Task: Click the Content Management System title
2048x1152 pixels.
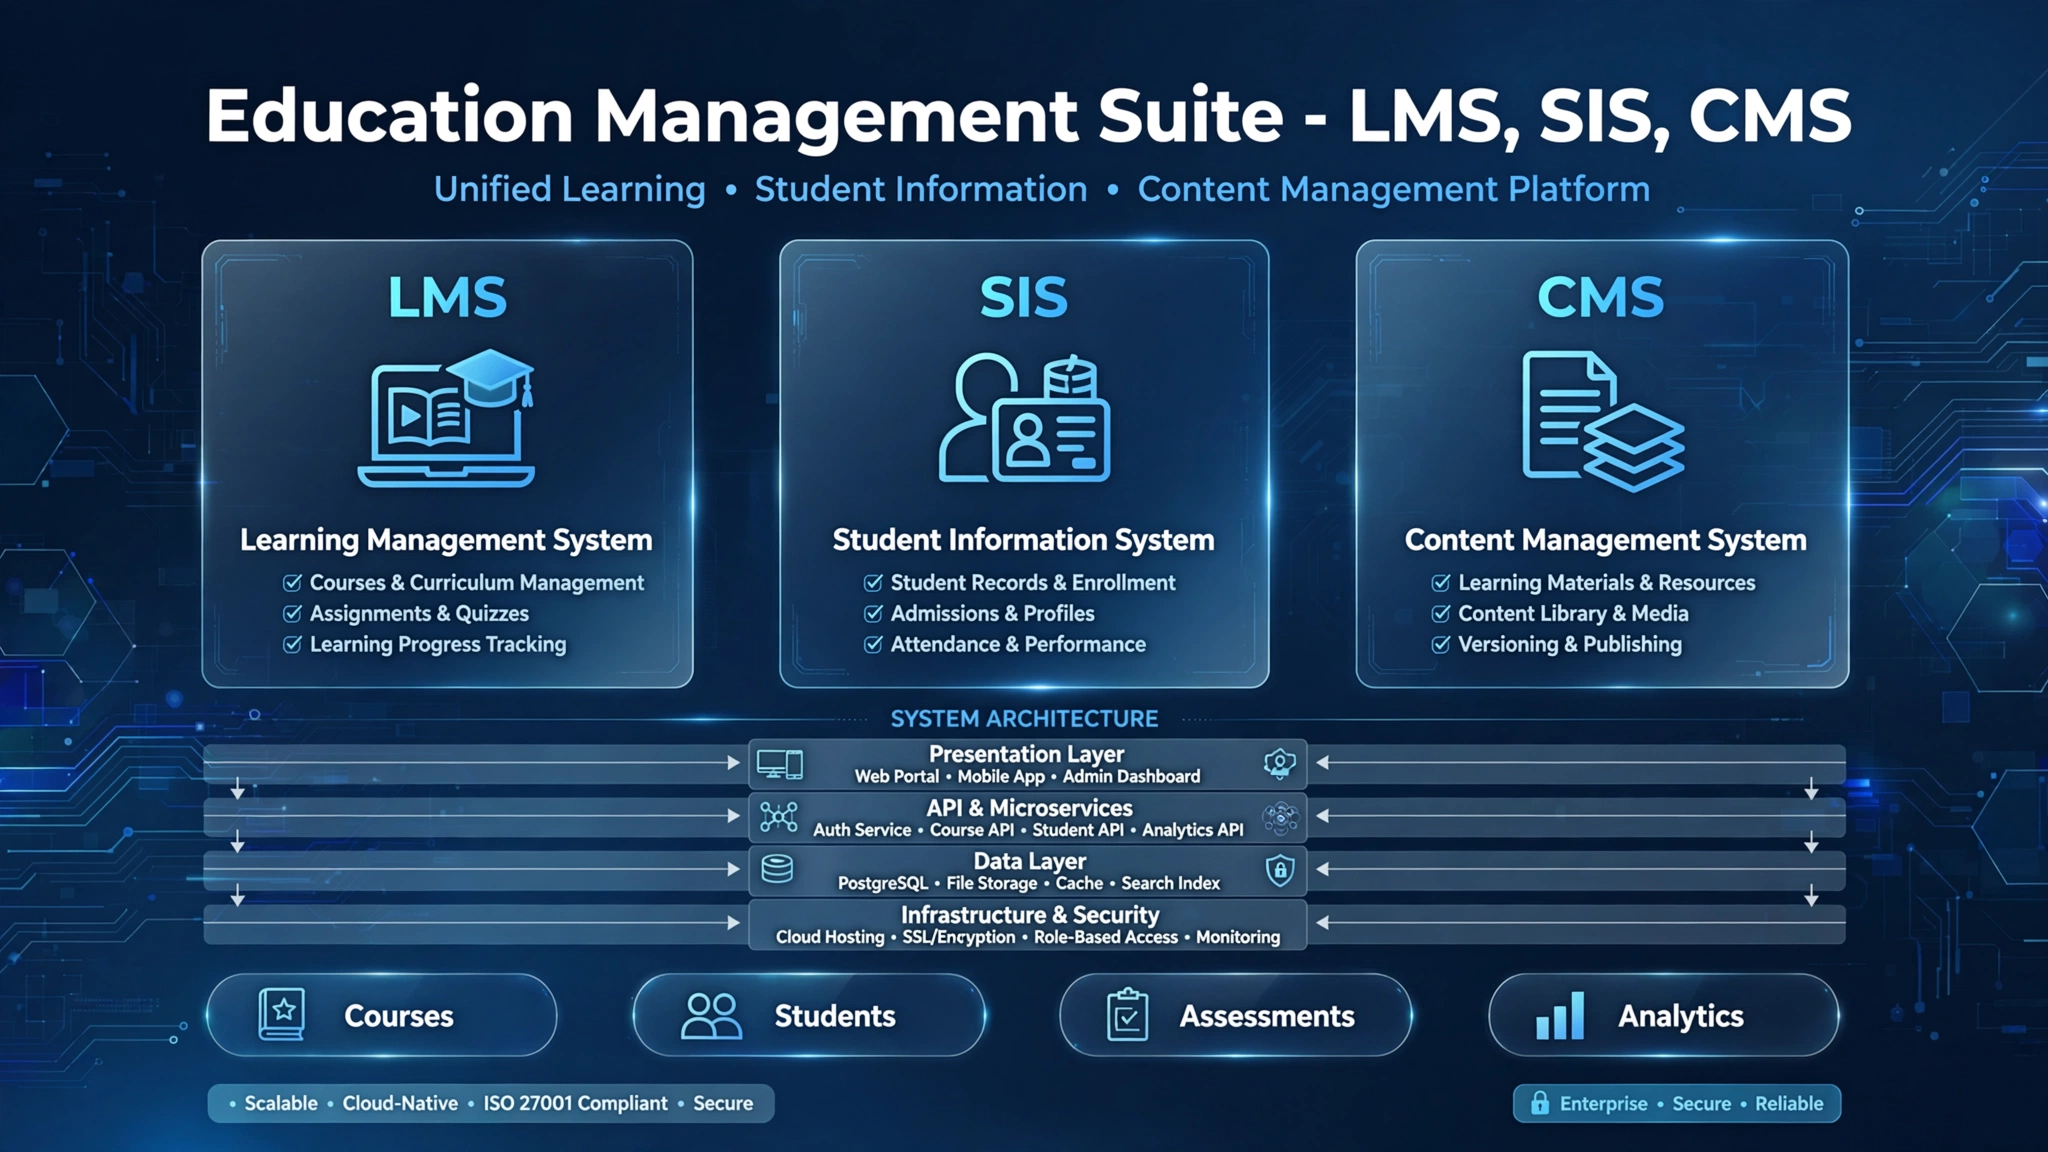Action: [x=1605, y=540]
